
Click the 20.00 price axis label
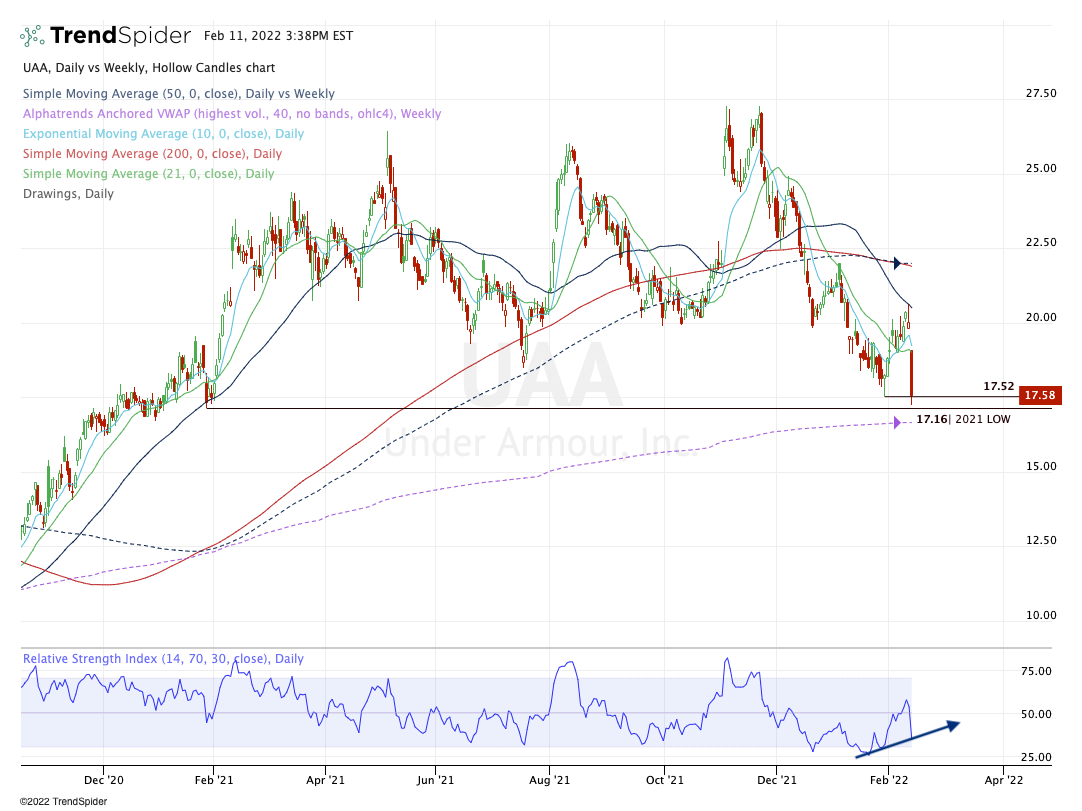[x=1041, y=317]
